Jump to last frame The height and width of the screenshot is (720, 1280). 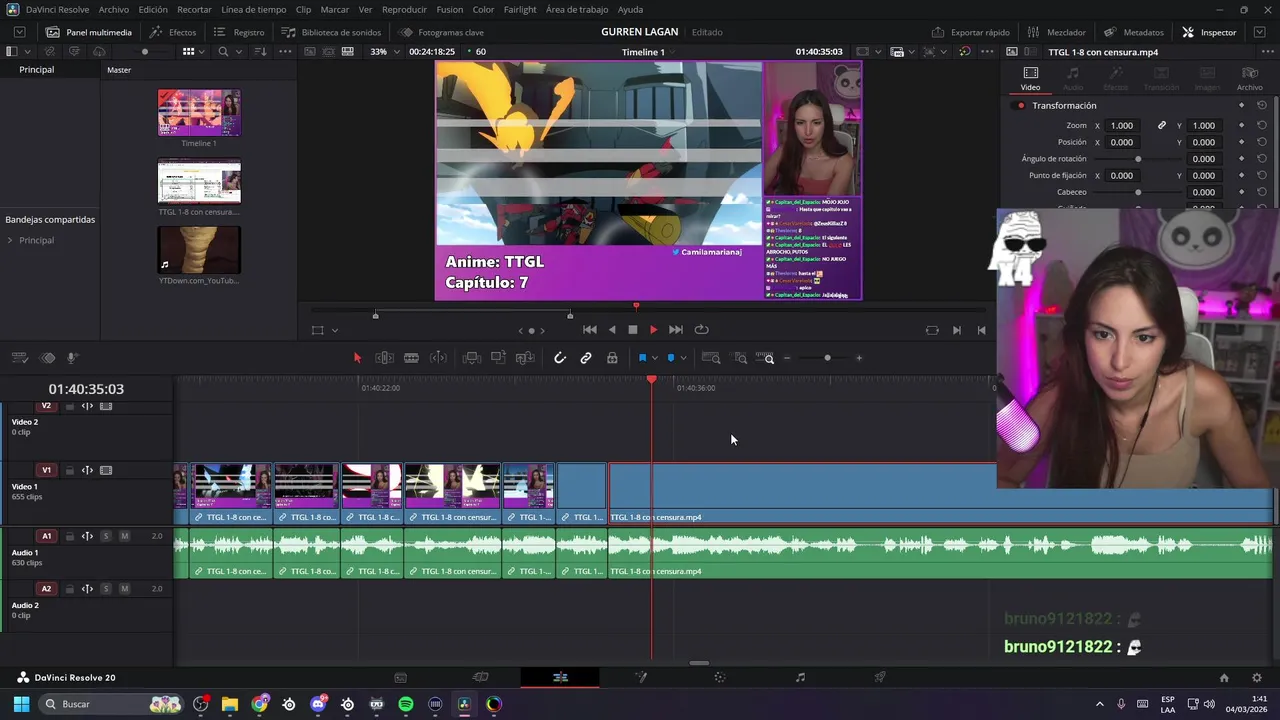[676, 330]
